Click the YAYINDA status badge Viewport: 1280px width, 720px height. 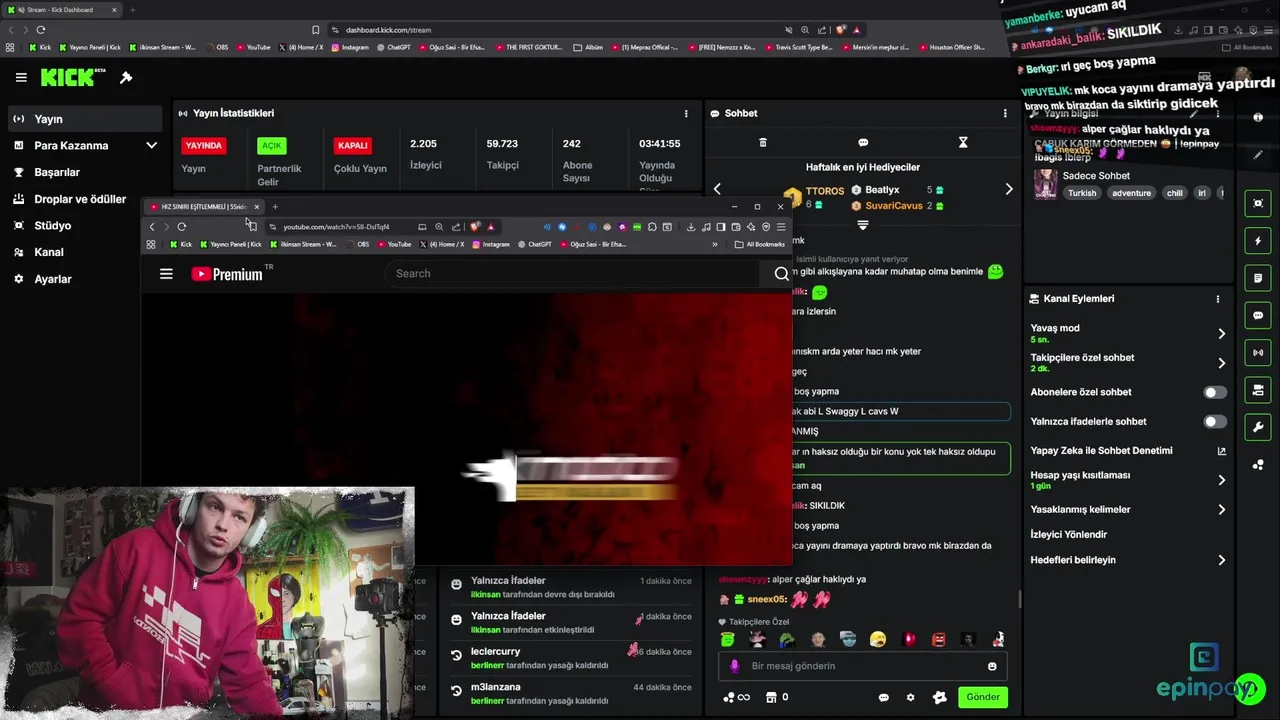pyautogui.click(x=203, y=145)
